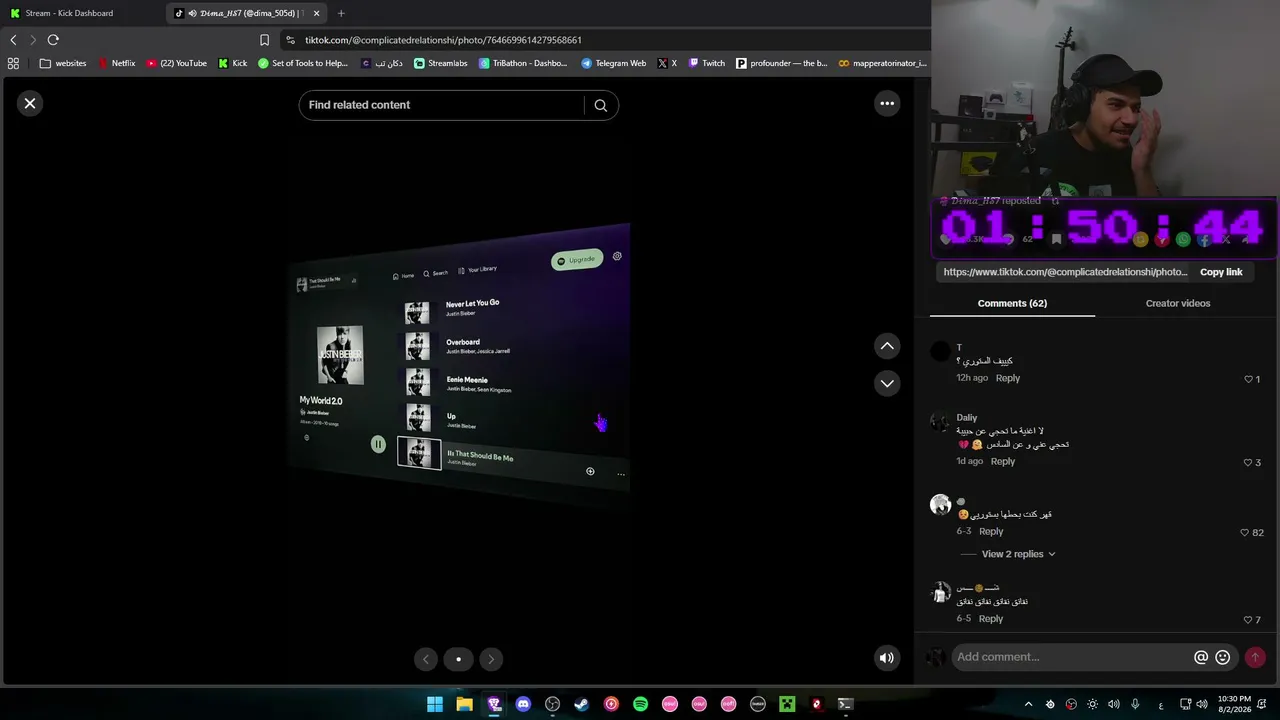Image resolution: width=1280 pixels, height=720 pixels.
Task: Open the X bookmark
Action: pyautogui.click(x=667, y=63)
